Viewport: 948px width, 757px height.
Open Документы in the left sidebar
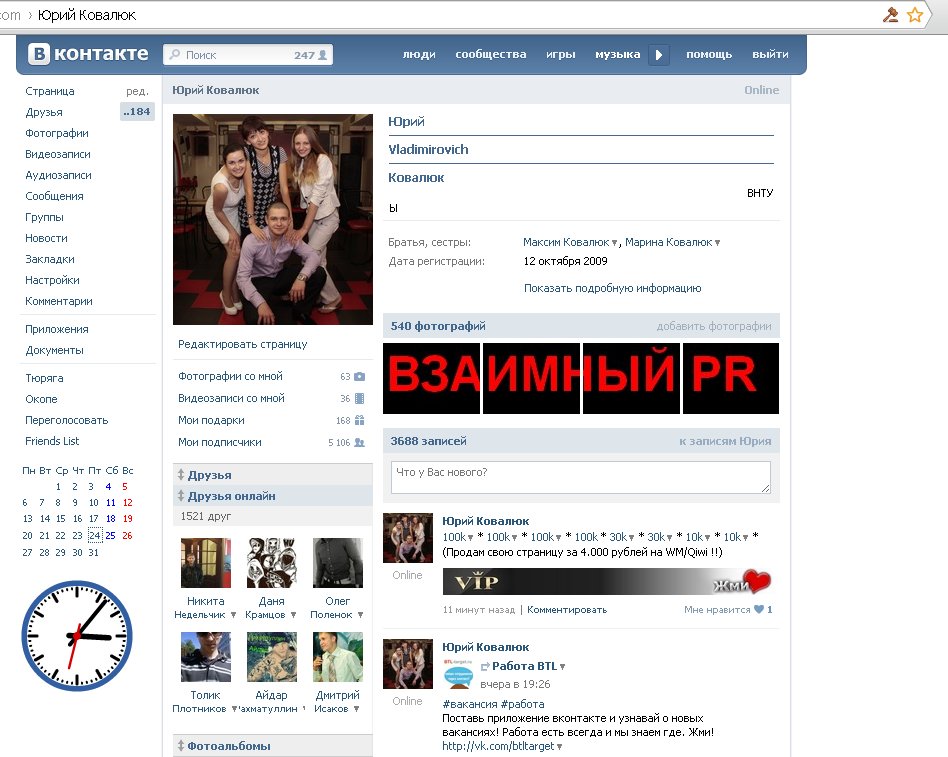point(54,350)
